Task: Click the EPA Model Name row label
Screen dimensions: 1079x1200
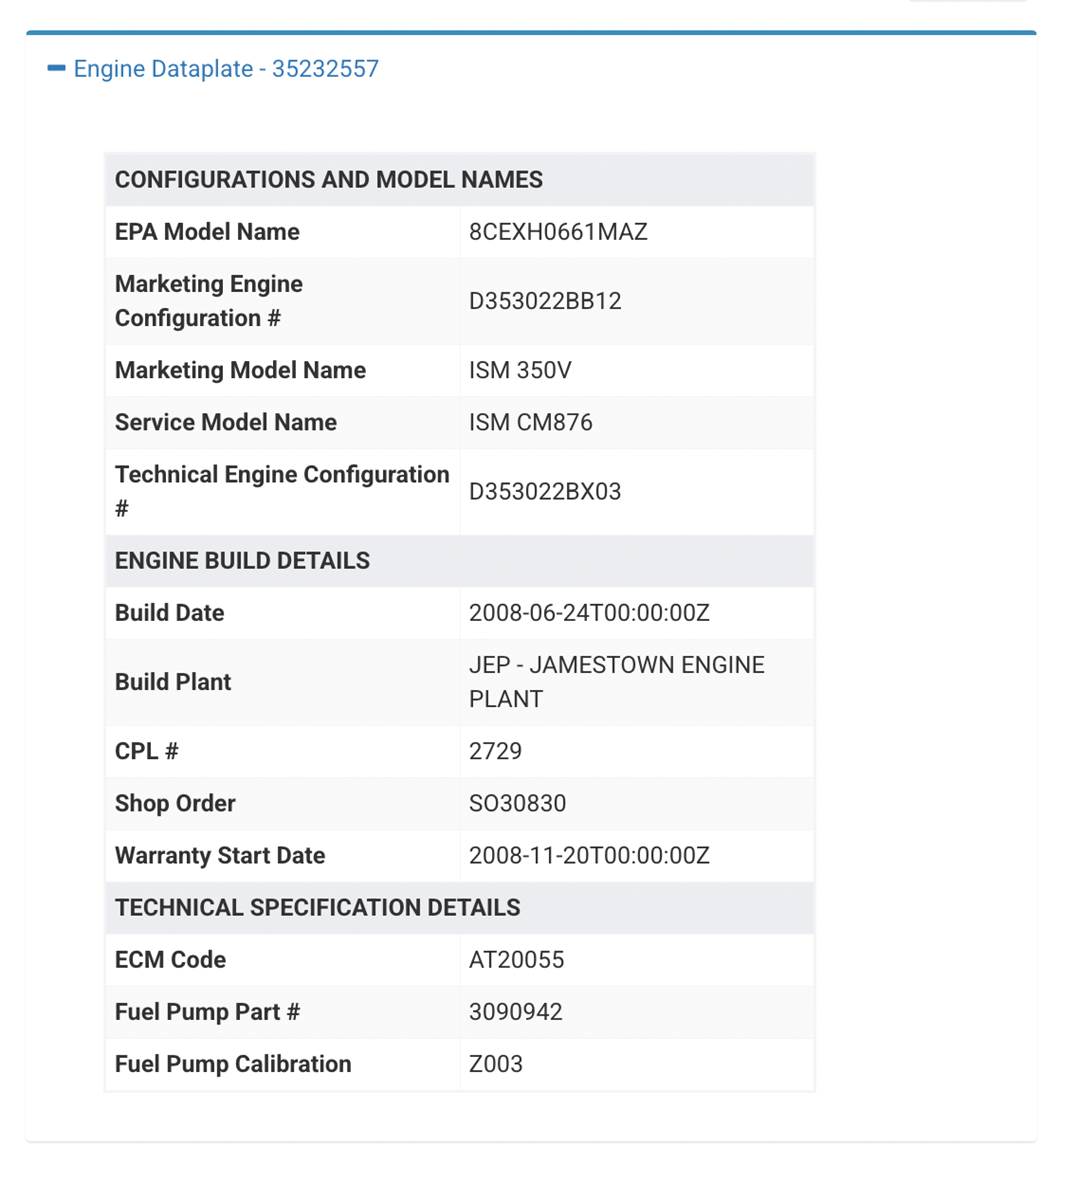Action: point(207,232)
